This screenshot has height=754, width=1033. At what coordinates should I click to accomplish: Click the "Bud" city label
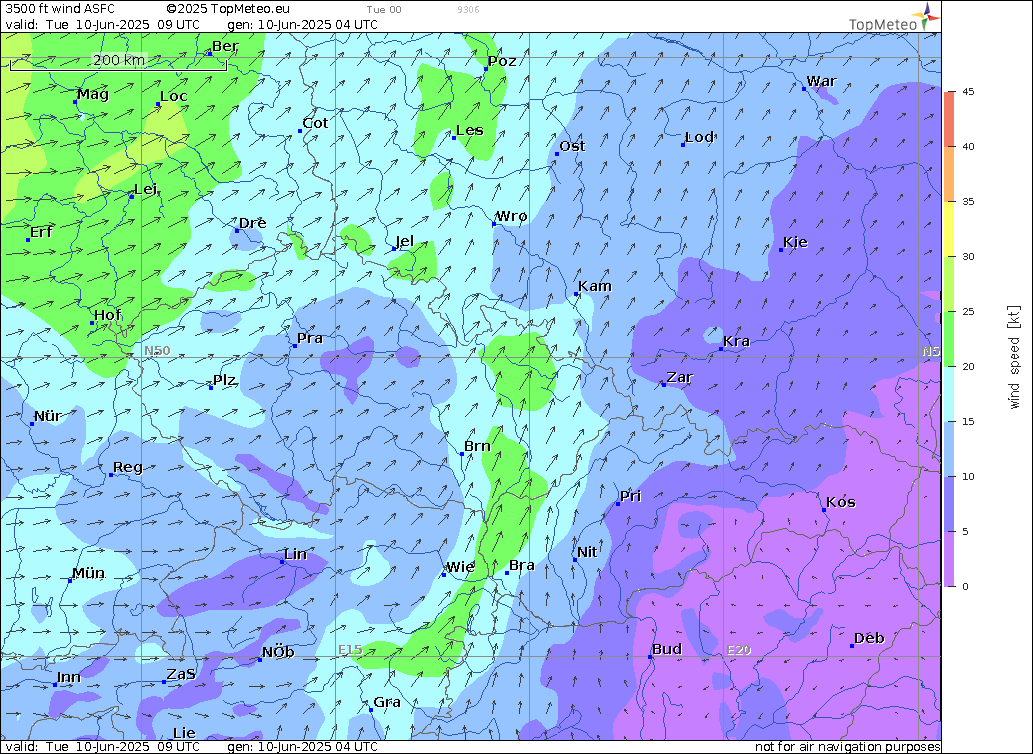pos(667,649)
